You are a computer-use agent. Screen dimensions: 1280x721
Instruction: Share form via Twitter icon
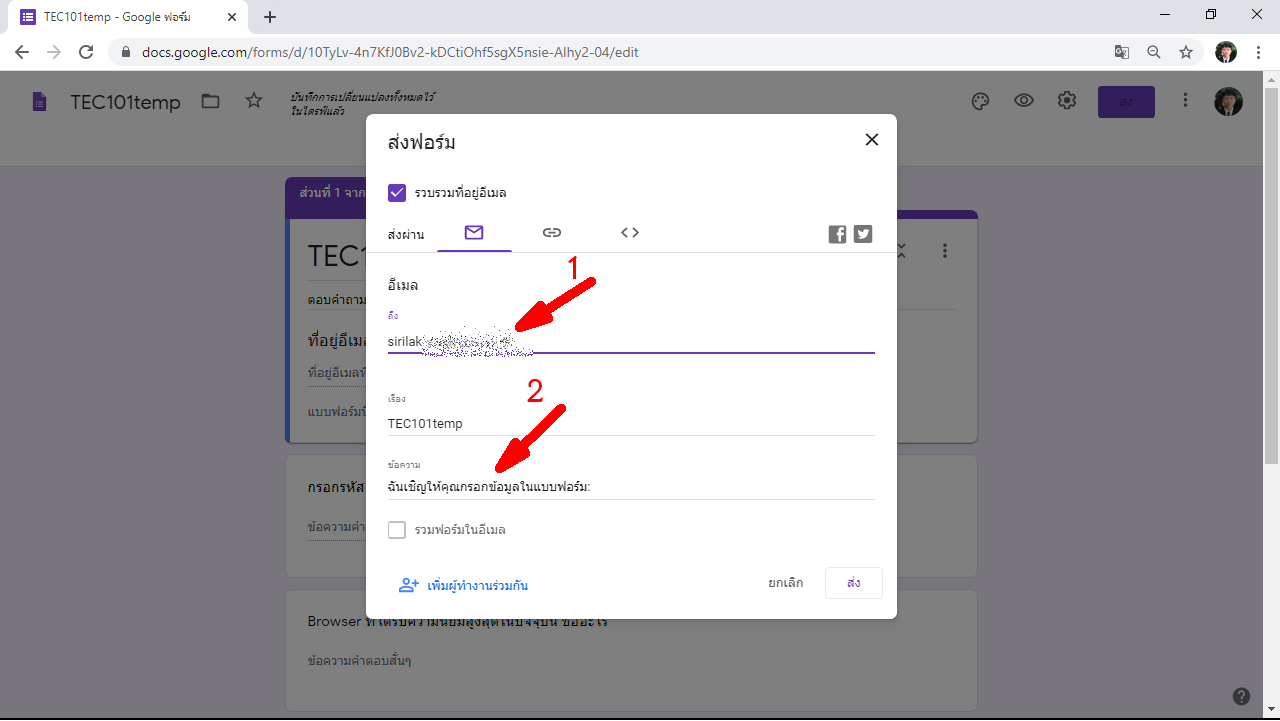(x=863, y=234)
